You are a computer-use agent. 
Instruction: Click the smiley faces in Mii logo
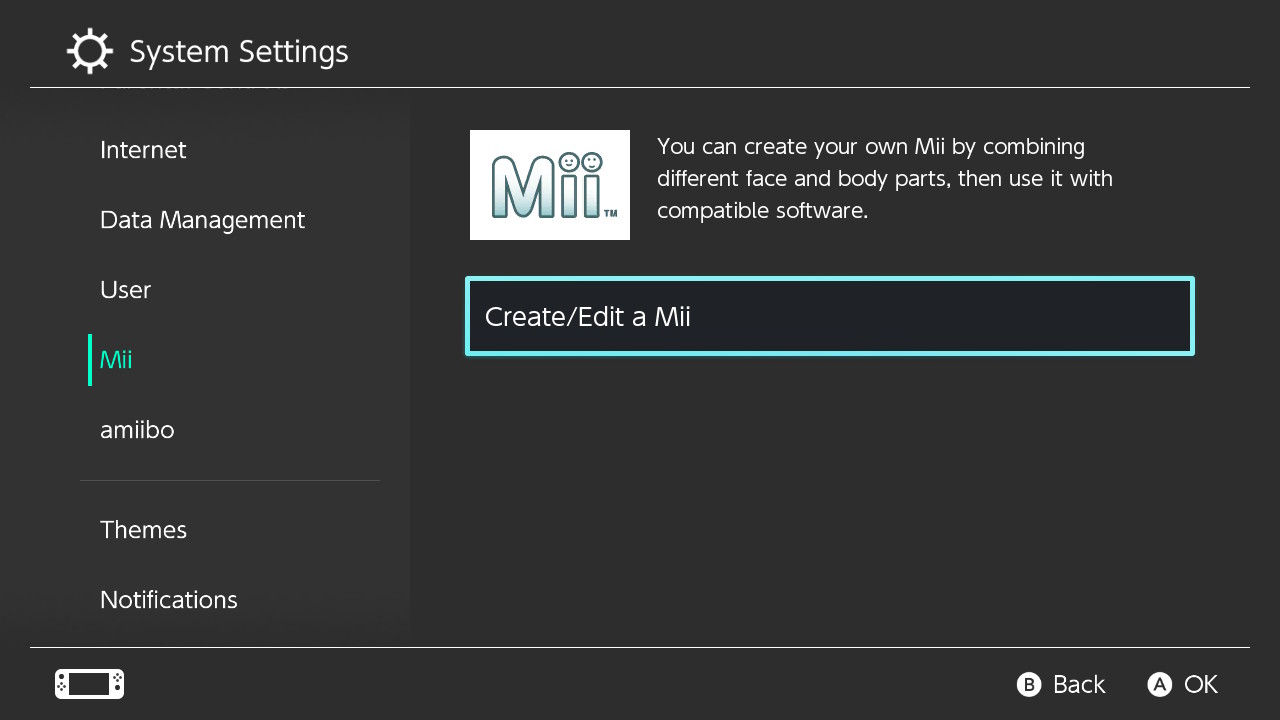pyautogui.click(x=580, y=162)
